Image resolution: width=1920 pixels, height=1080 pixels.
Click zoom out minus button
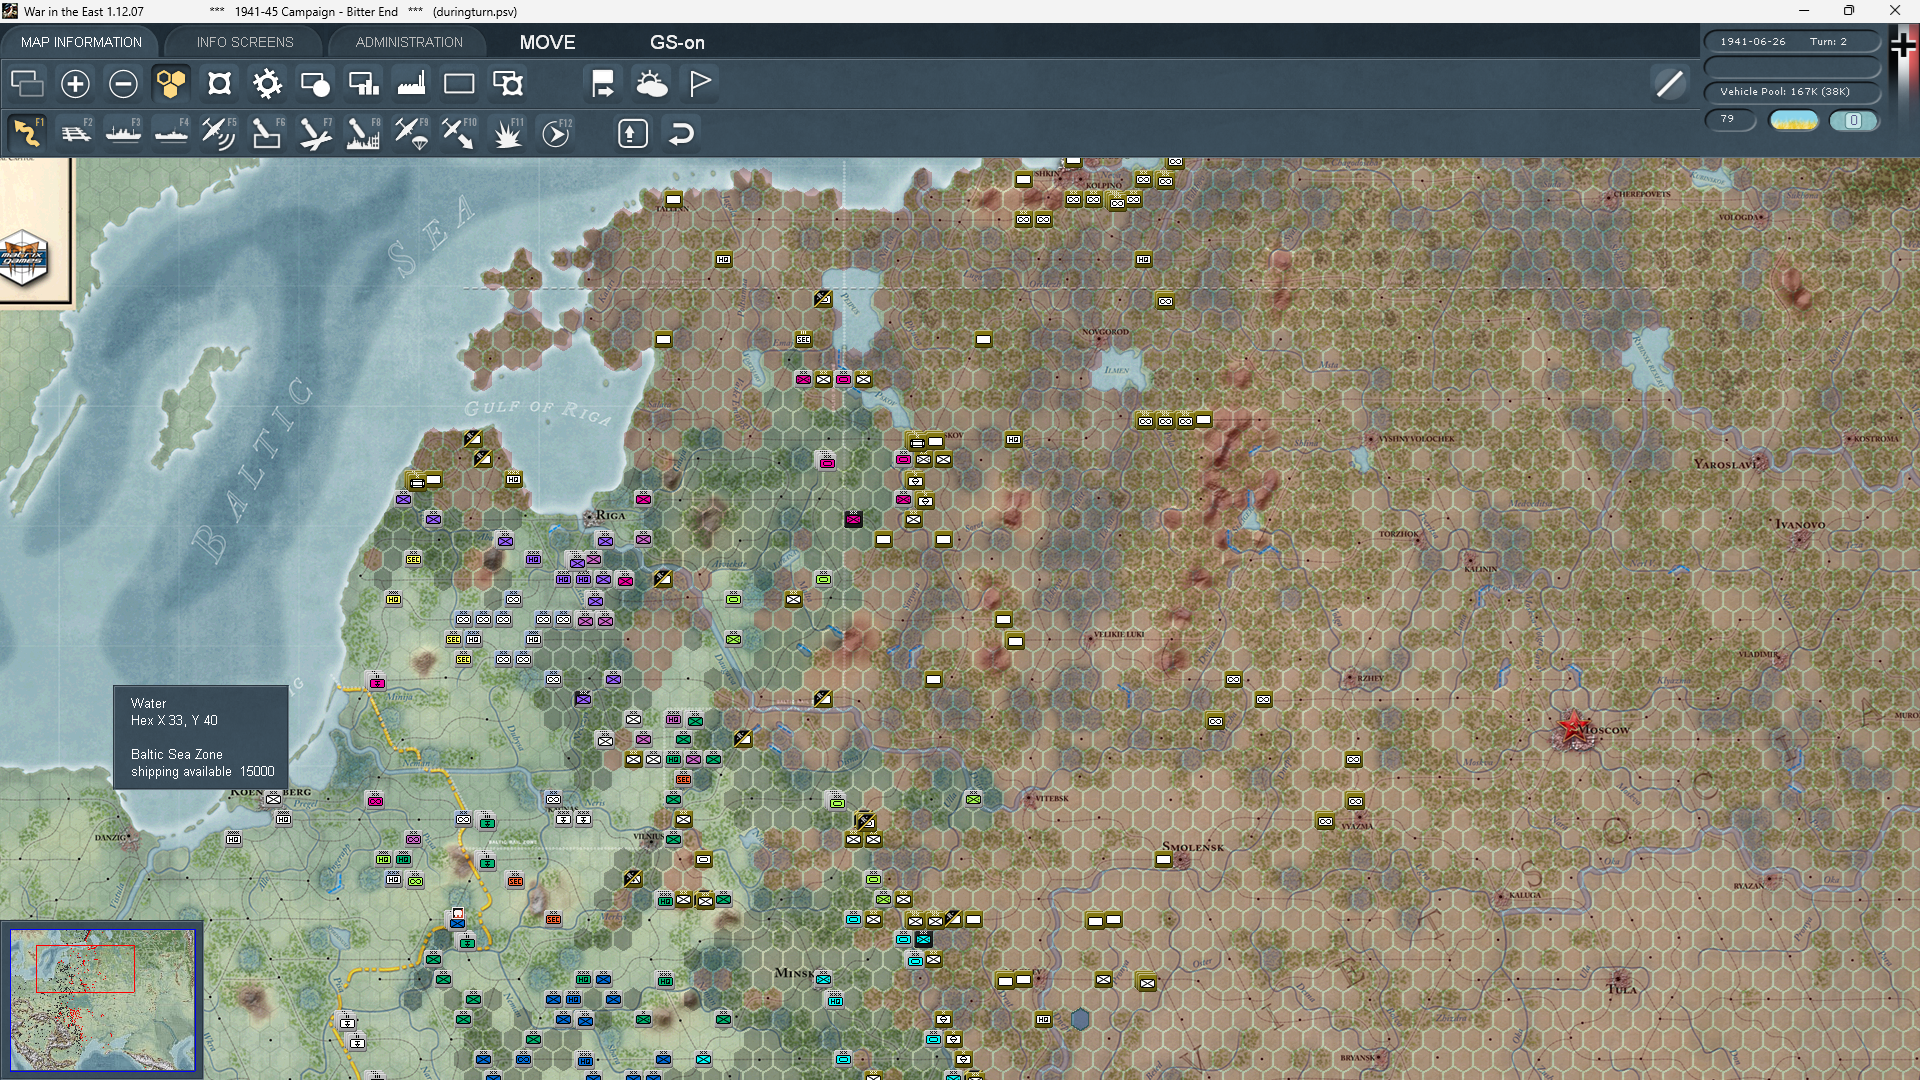(x=123, y=84)
